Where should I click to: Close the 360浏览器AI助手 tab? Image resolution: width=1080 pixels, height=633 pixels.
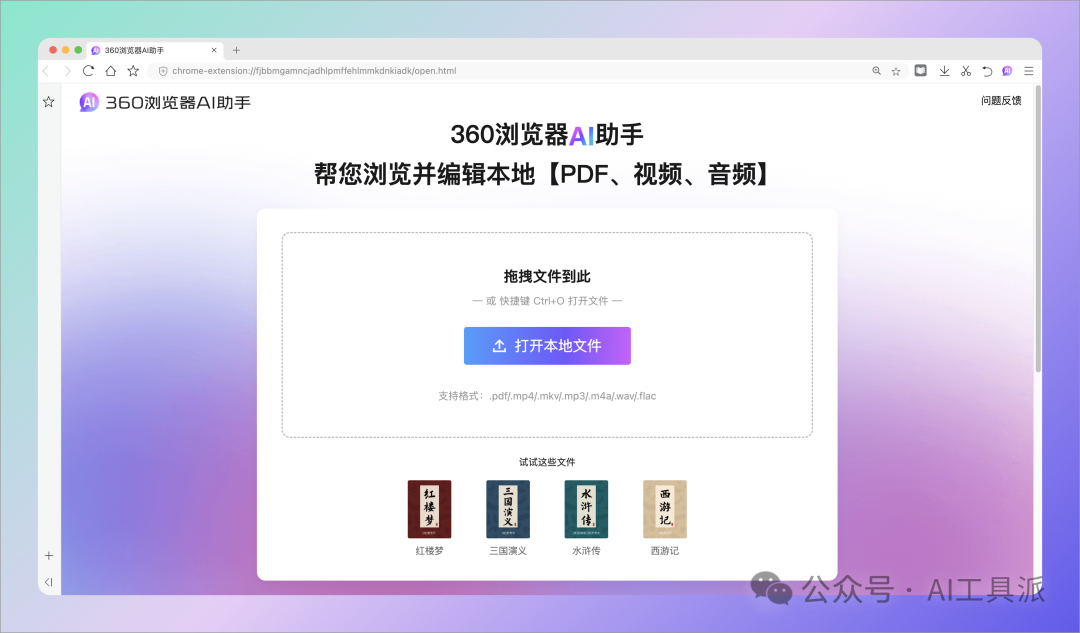tap(214, 50)
